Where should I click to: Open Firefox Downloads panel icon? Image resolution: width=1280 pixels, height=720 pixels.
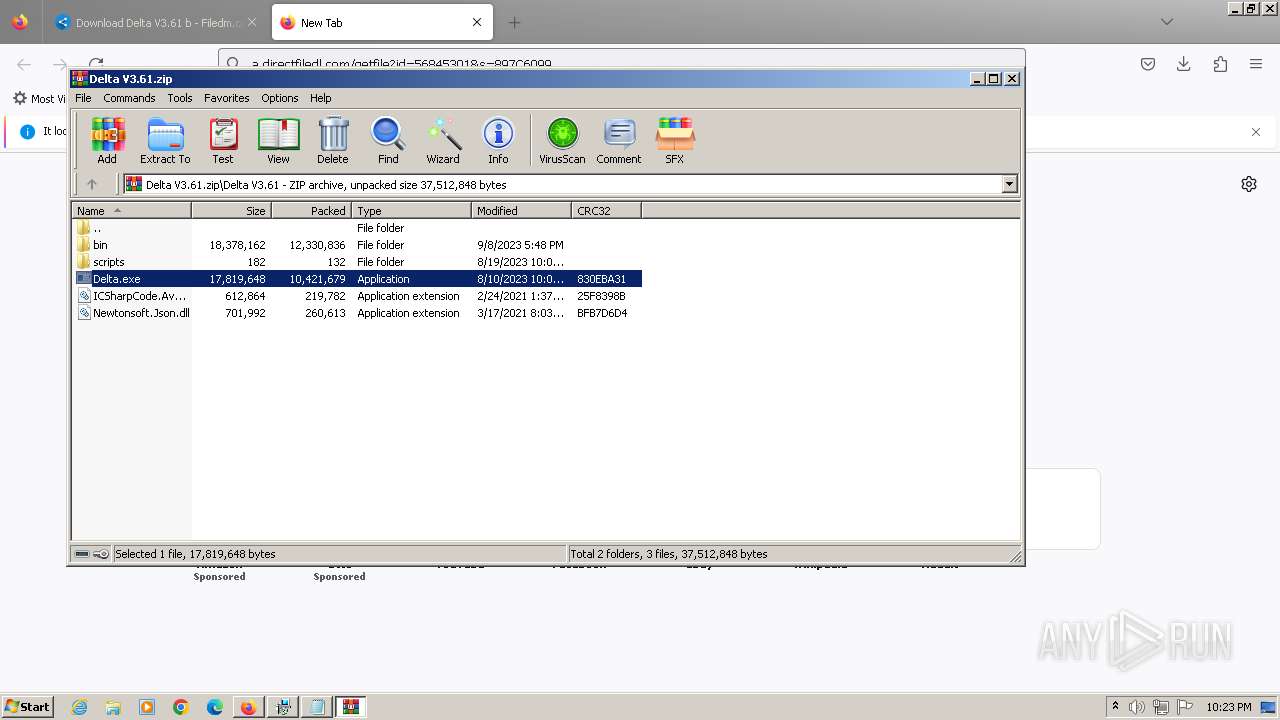(x=1184, y=64)
